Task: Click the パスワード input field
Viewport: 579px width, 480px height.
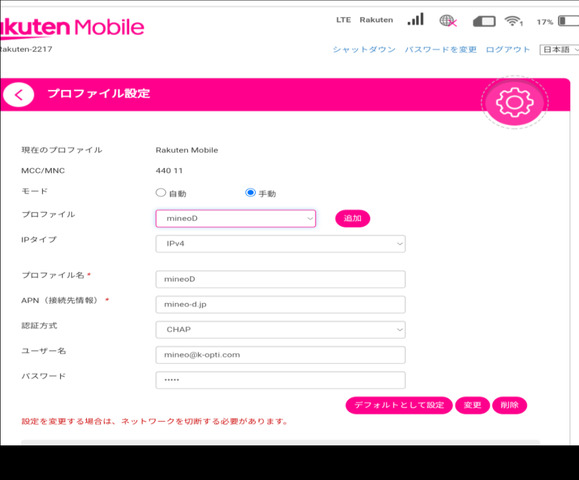Action: [x=280, y=380]
